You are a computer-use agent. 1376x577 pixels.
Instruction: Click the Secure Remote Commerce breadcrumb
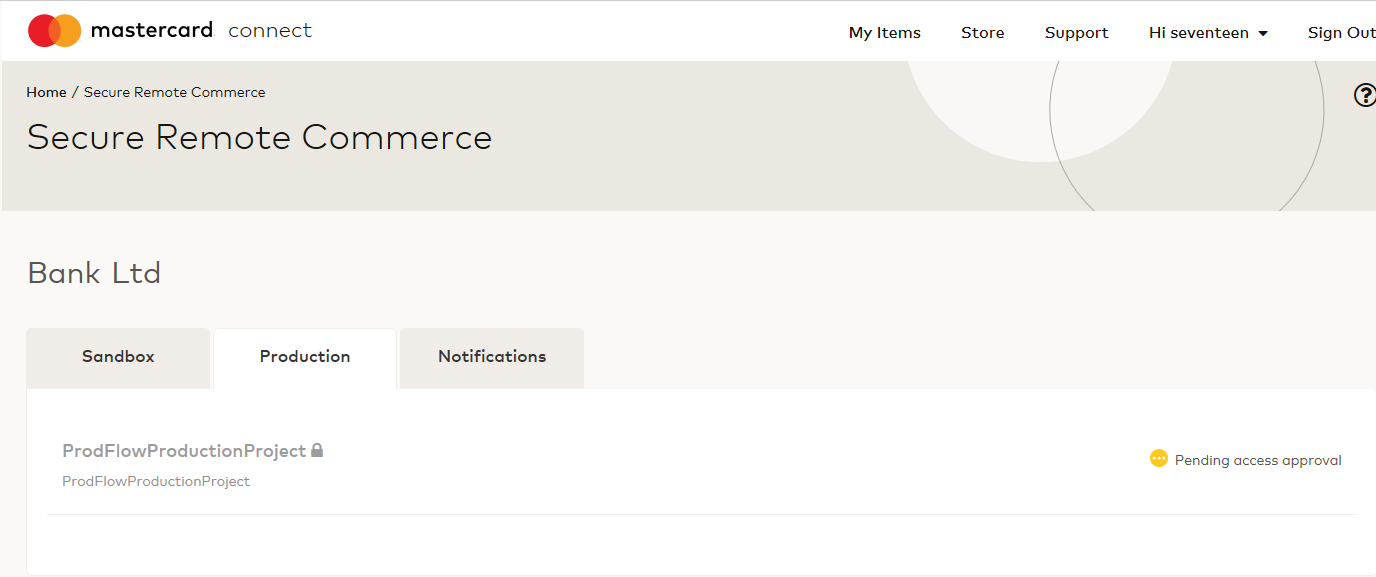pos(175,92)
